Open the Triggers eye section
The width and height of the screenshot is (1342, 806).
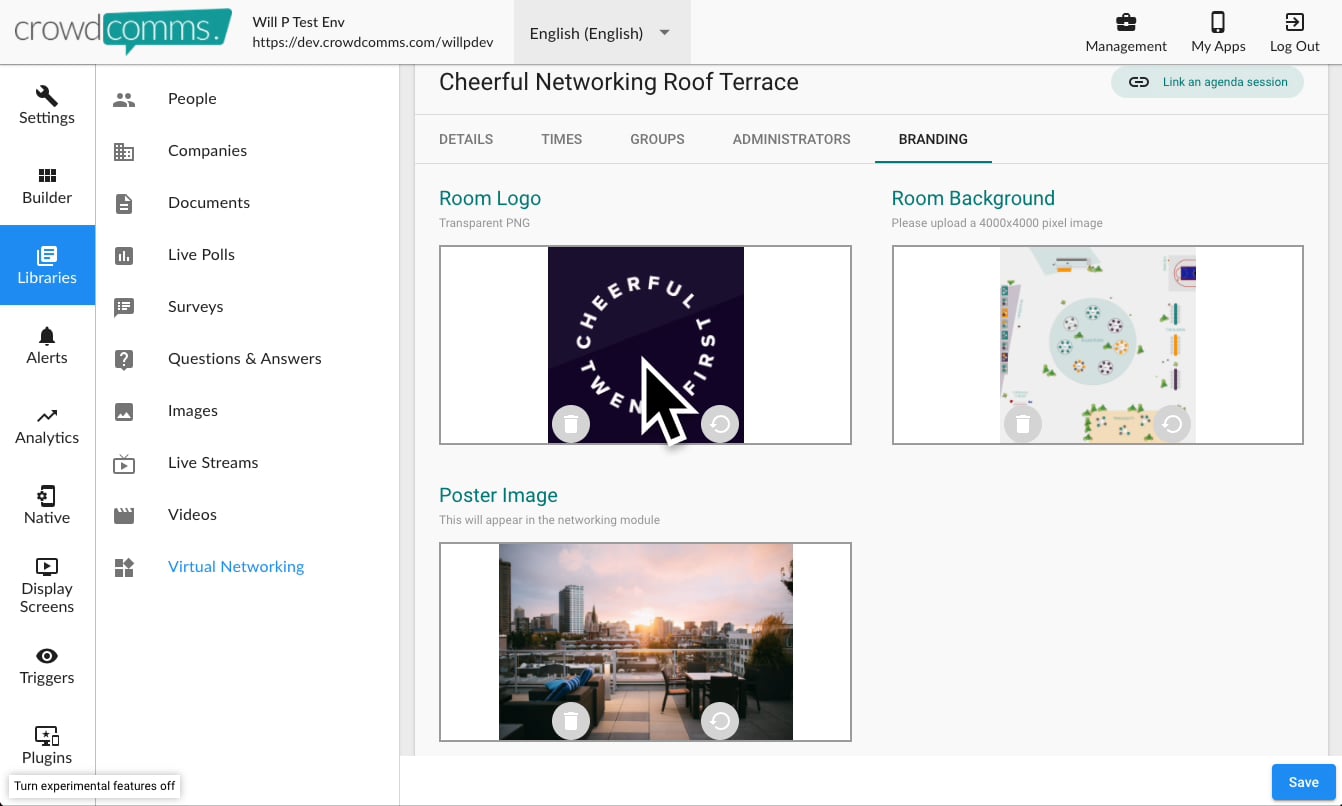[x=47, y=665]
